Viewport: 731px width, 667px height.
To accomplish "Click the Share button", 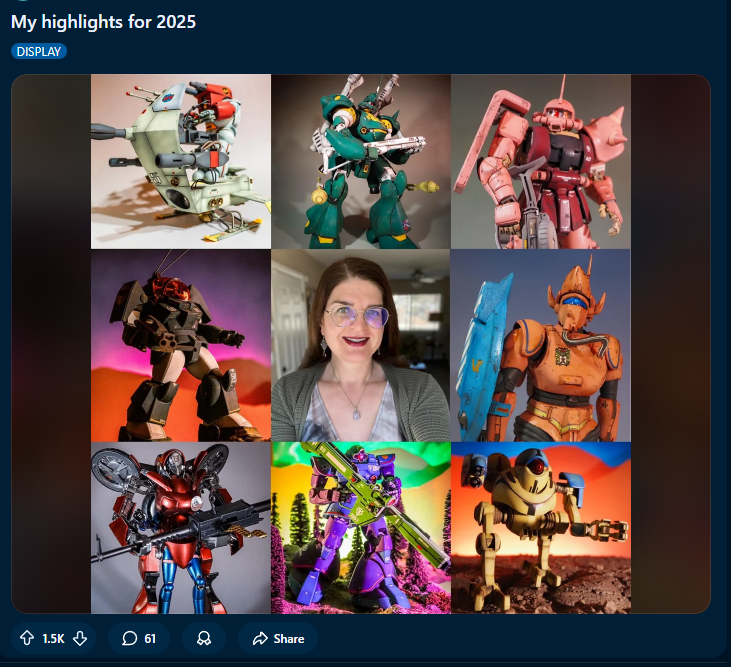I will 278,638.
